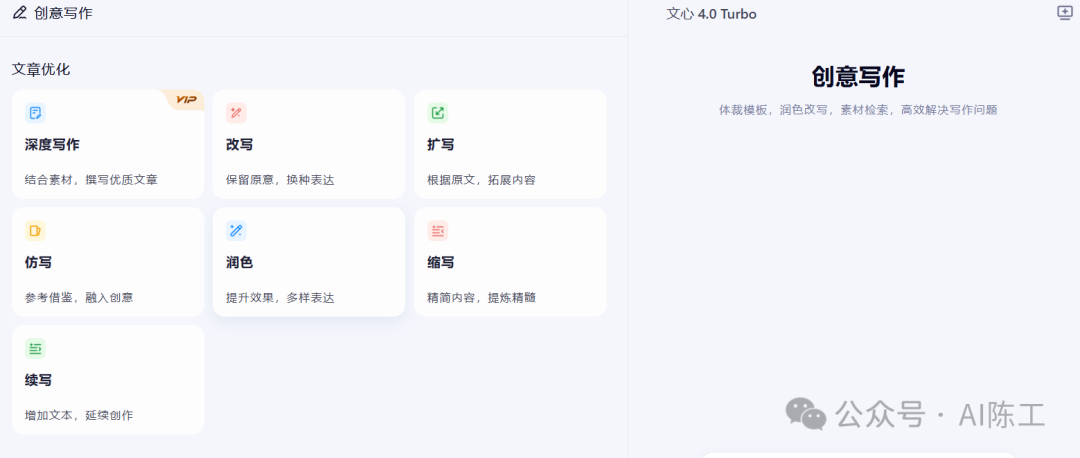Open 仿写 card description text
This screenshot has height=458, width=1080.
point(79,298)
